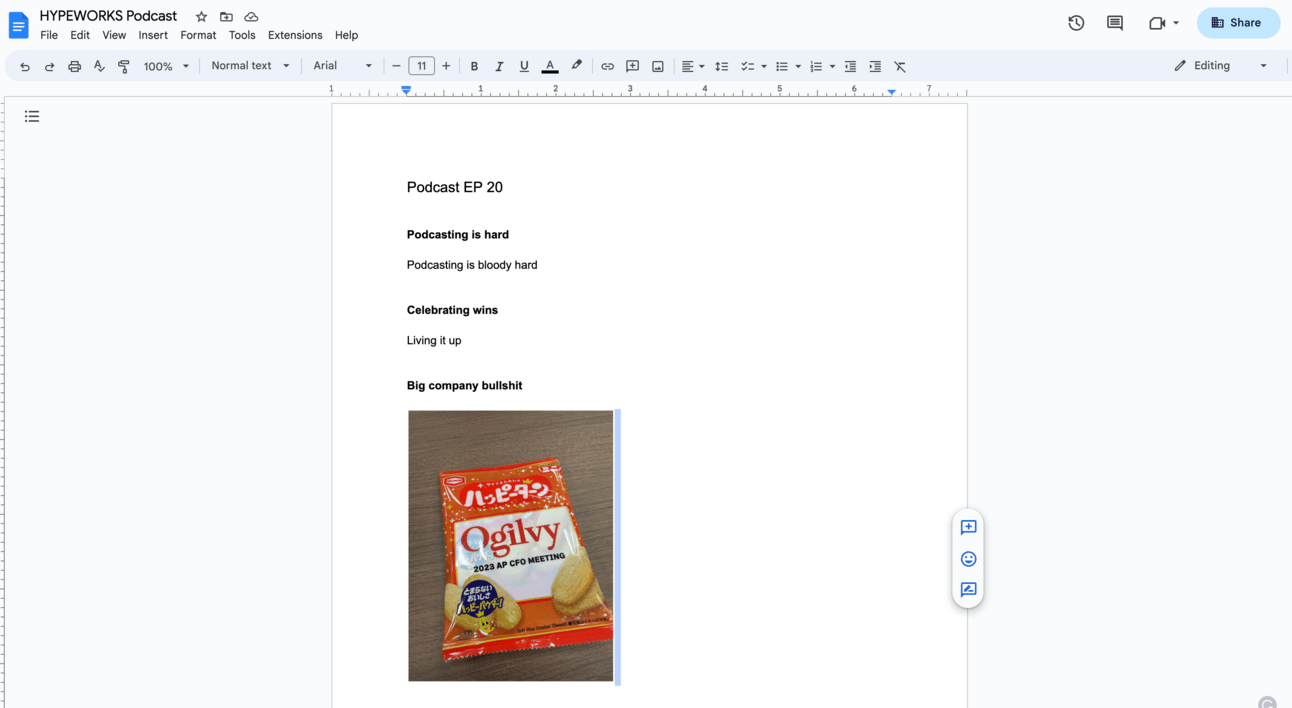Open version history clock icon
The height and width of the screenshot is (708, 1292).
tap(1076, 23)
